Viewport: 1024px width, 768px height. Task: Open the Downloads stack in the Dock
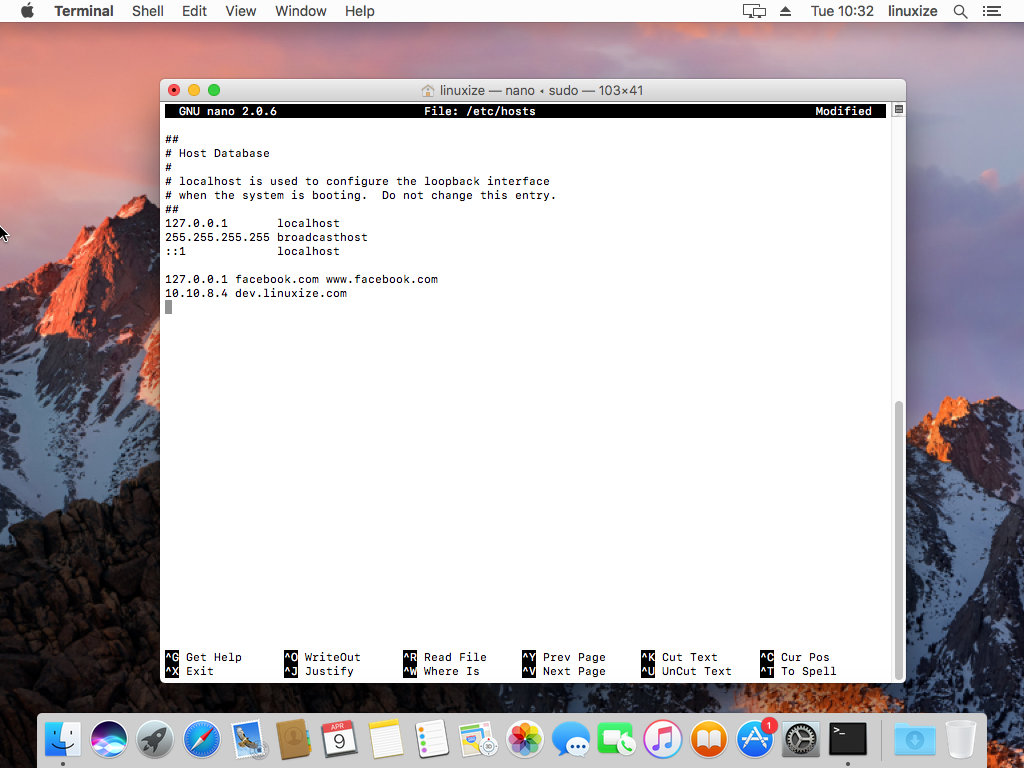pyautogui.click(x=915, y=741)
